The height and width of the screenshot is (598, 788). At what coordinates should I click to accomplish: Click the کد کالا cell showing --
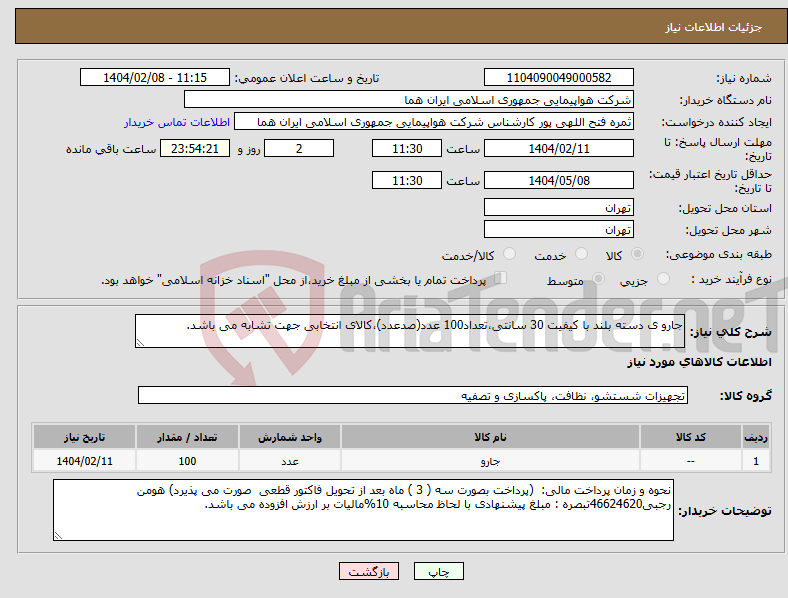(x=691, y=461)
